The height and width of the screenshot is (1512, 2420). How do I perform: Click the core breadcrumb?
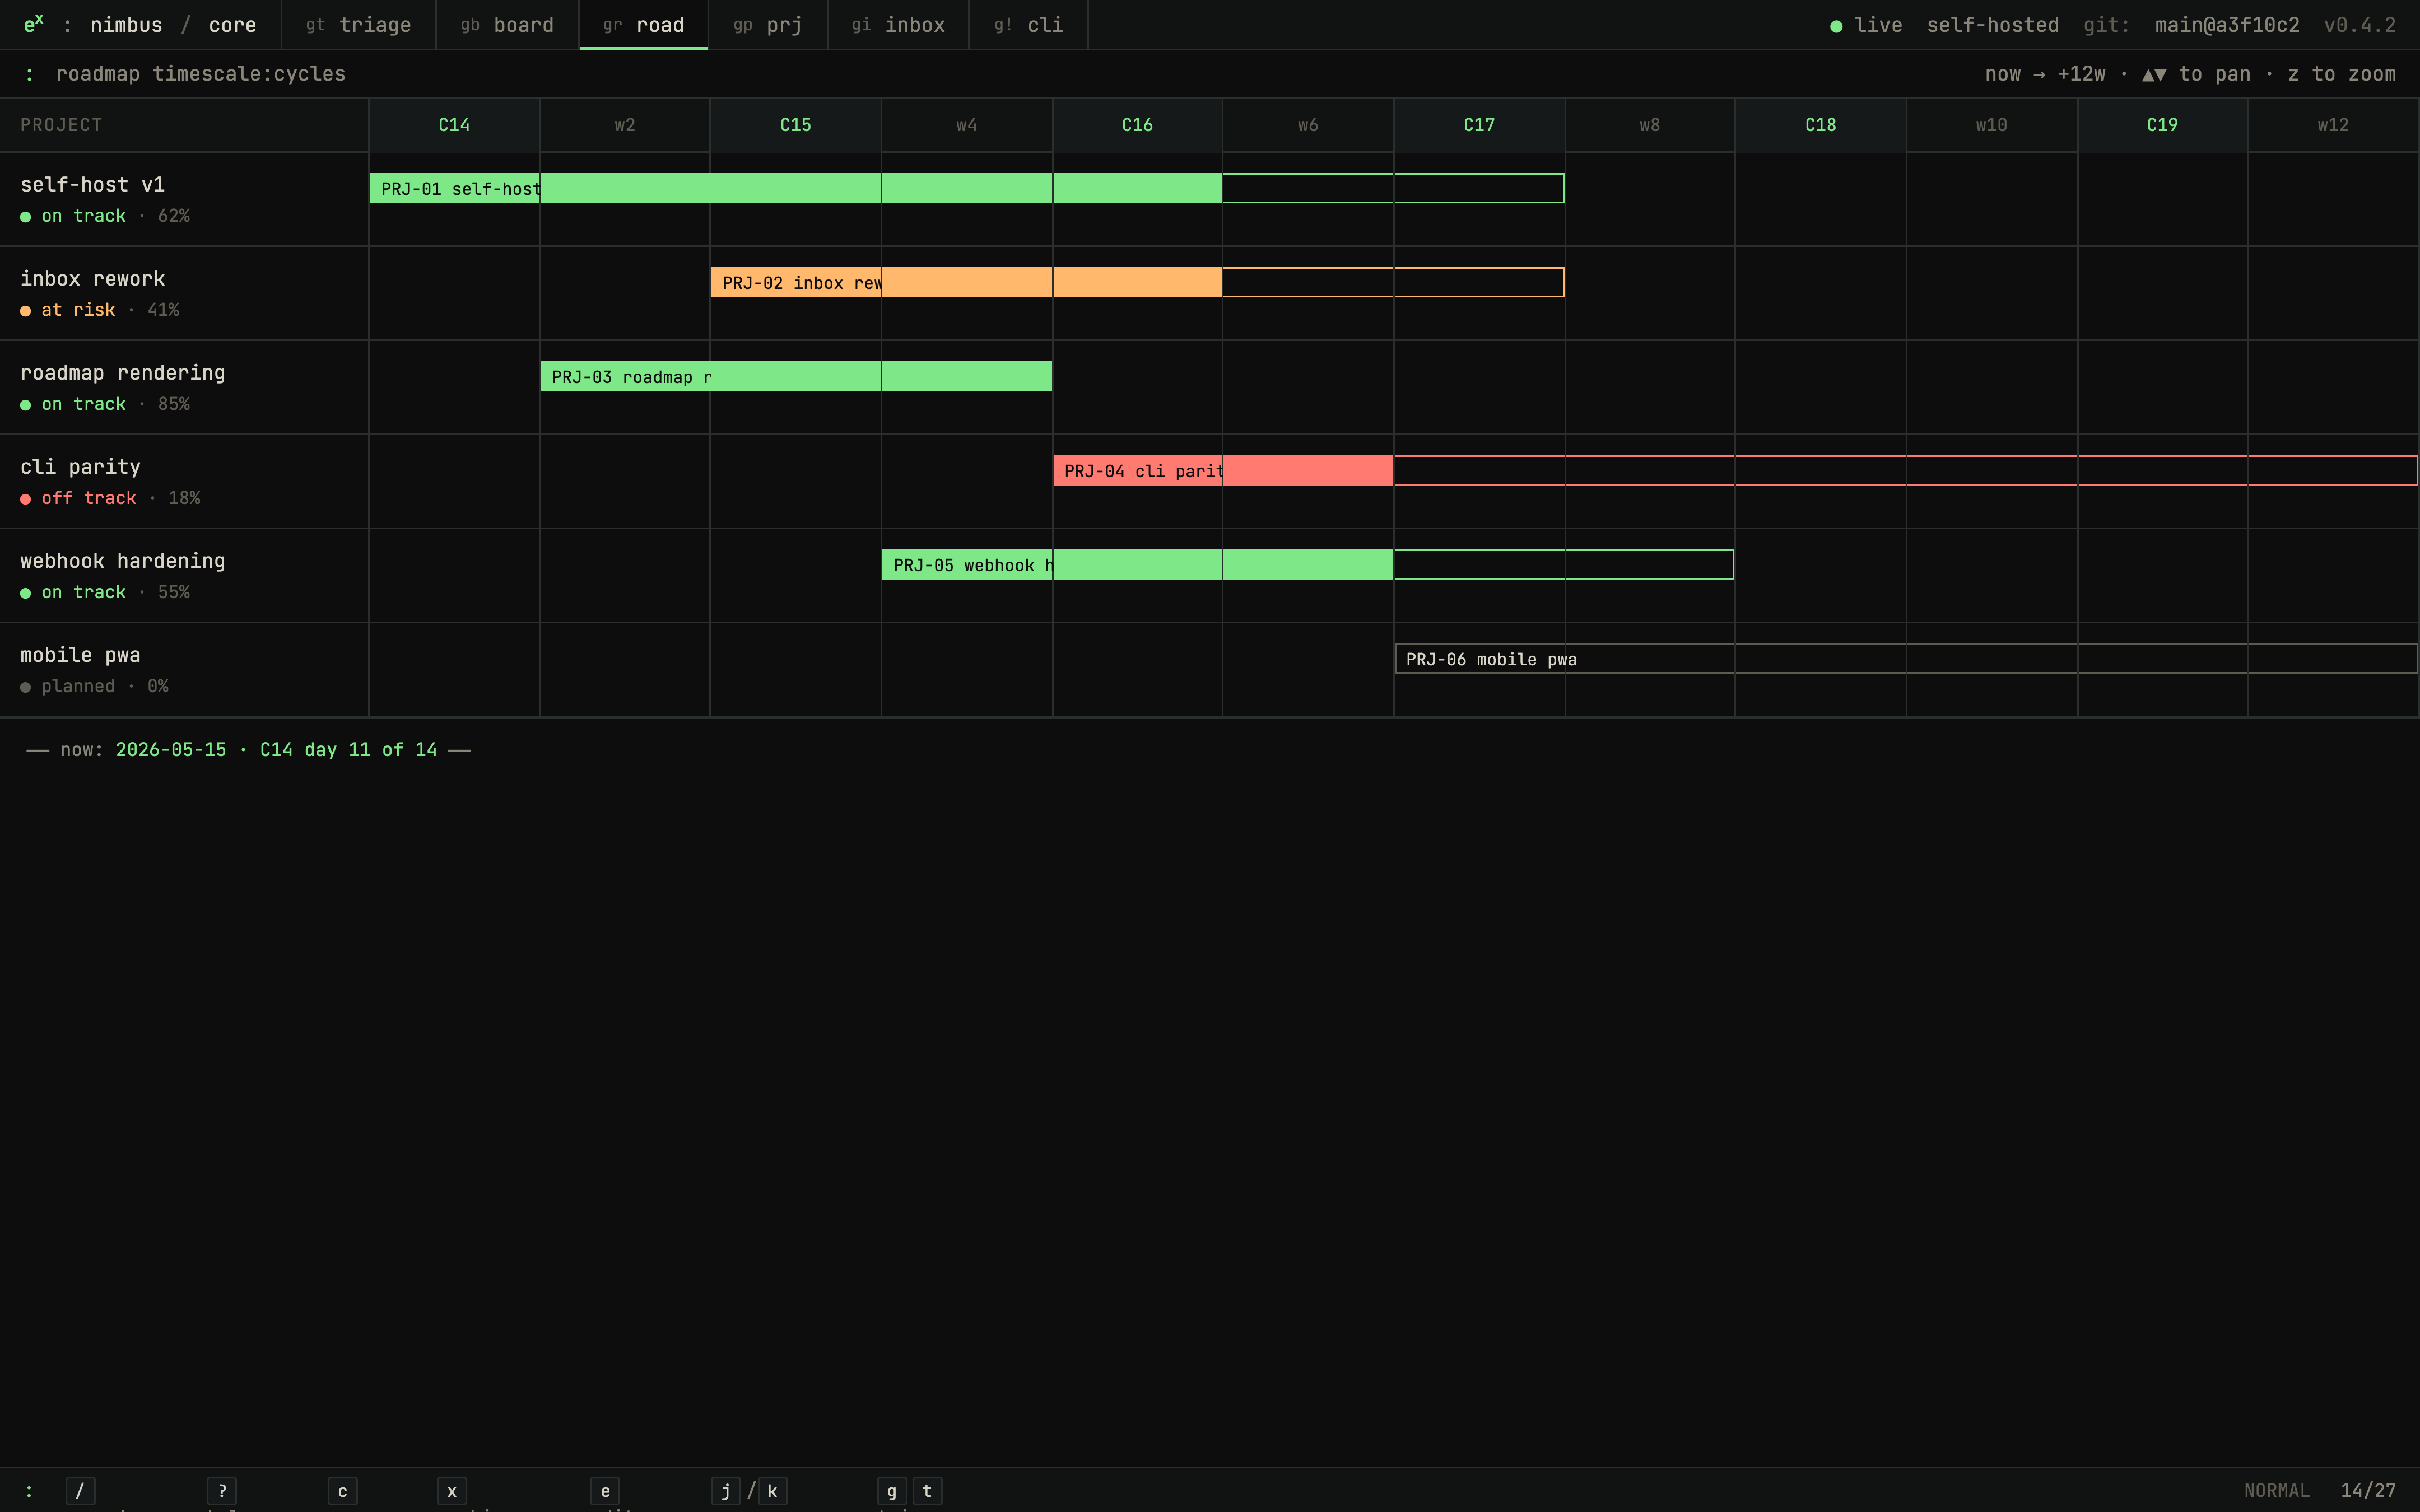[x=232, y=25]
